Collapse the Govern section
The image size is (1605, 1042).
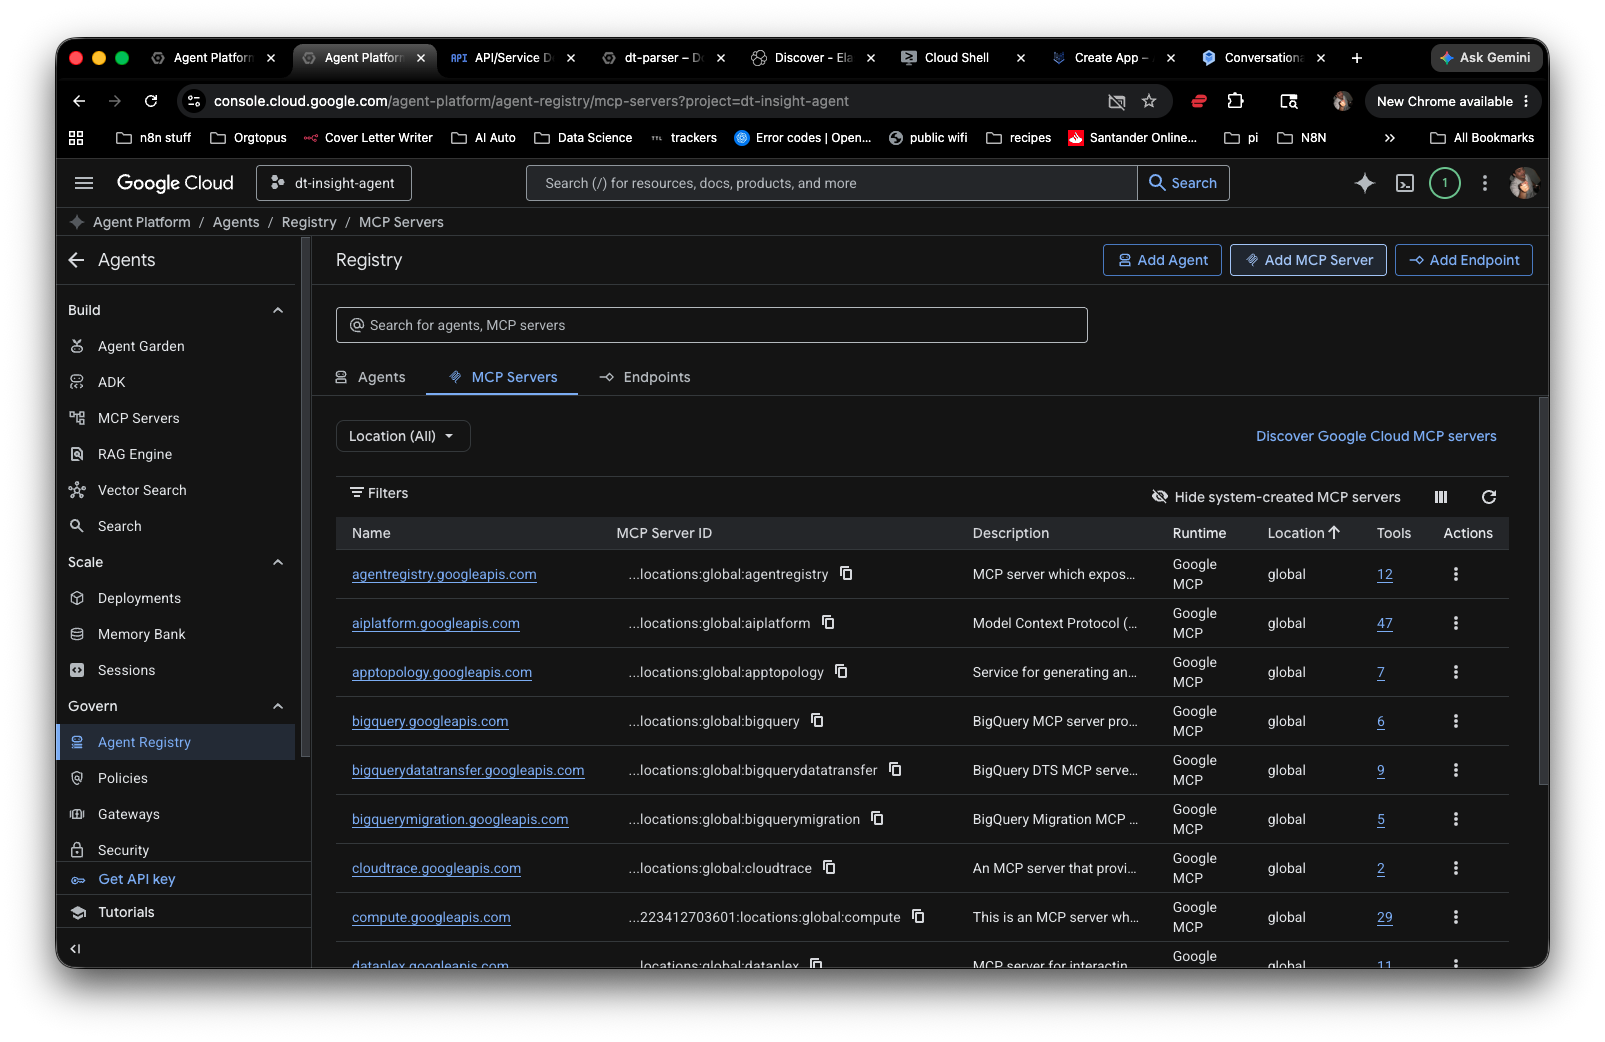(278, 706)
